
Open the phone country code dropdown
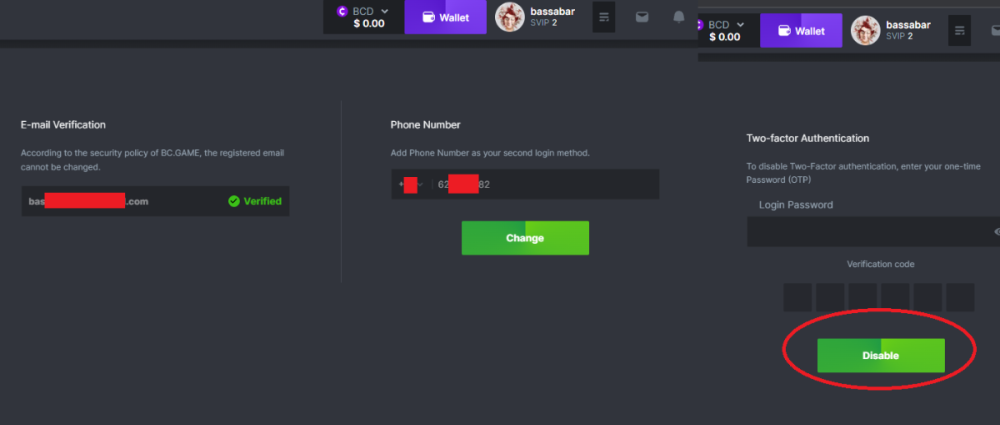[411, 184]
